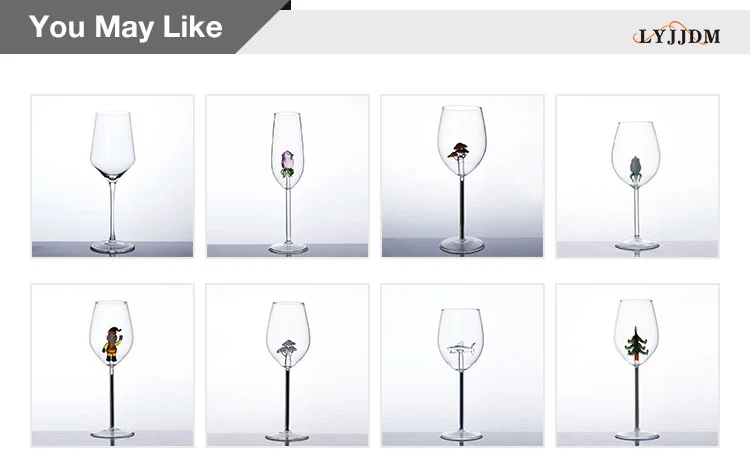Click the grey rosebud figurine in glass
The height and width of the screenshot is (472, 750).
(x=635, y=168)
